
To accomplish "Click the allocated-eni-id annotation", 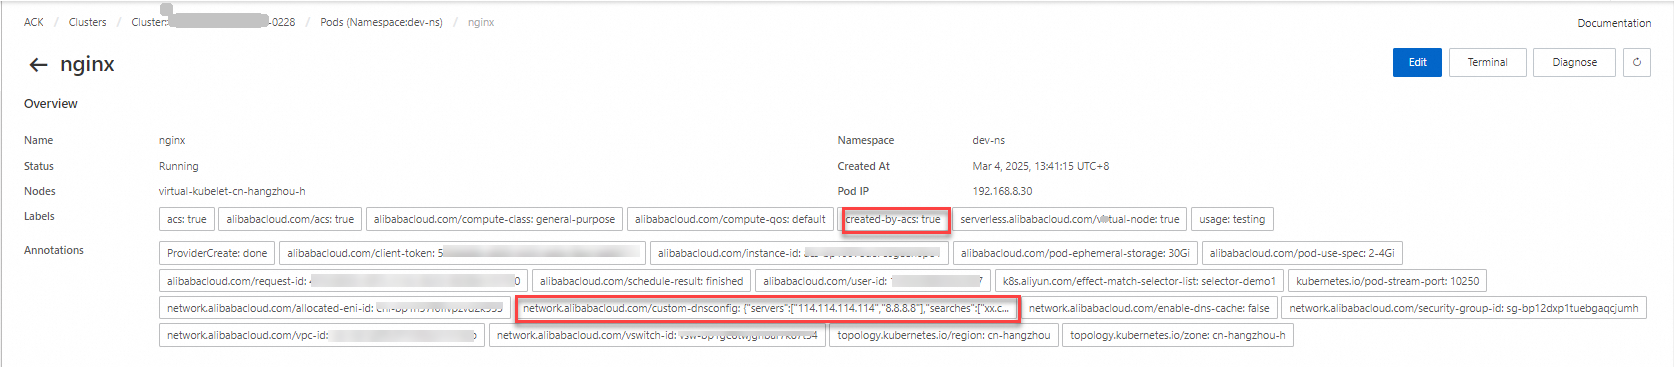I will [335, 308].
